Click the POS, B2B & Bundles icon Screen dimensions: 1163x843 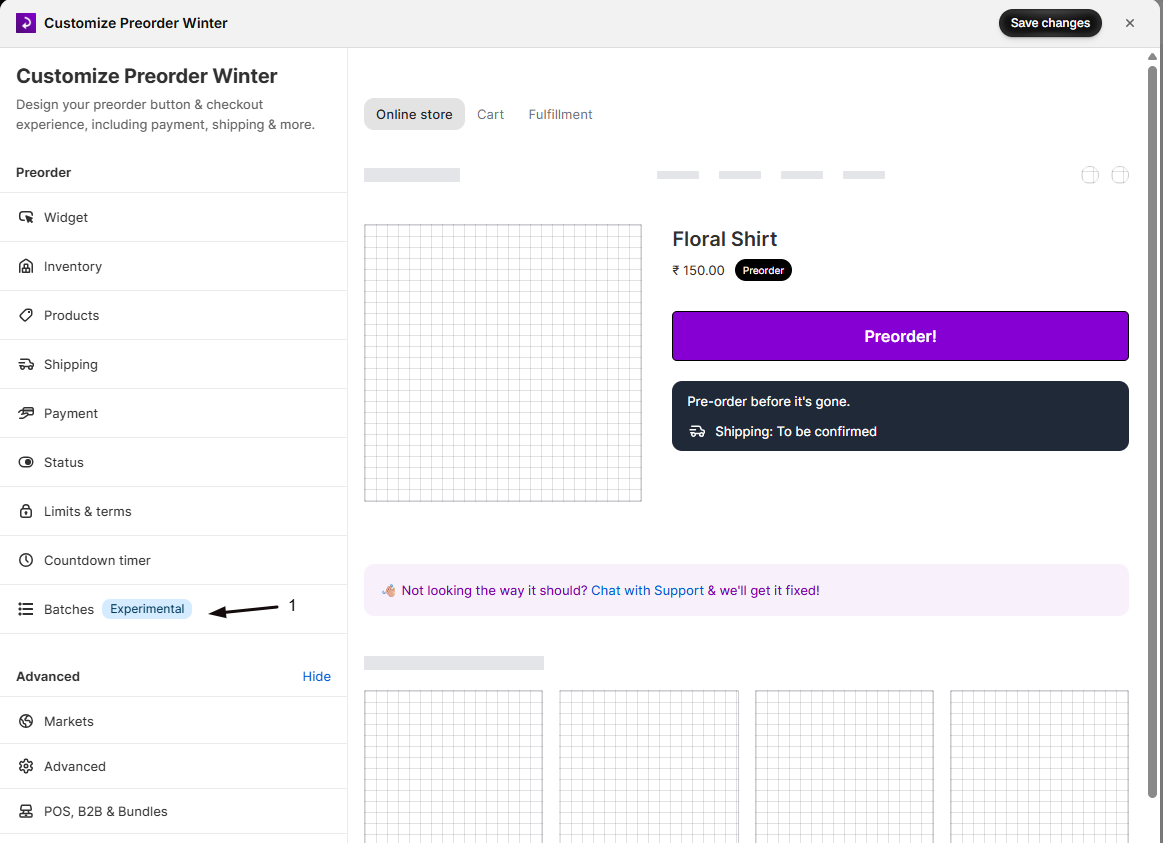26,811
